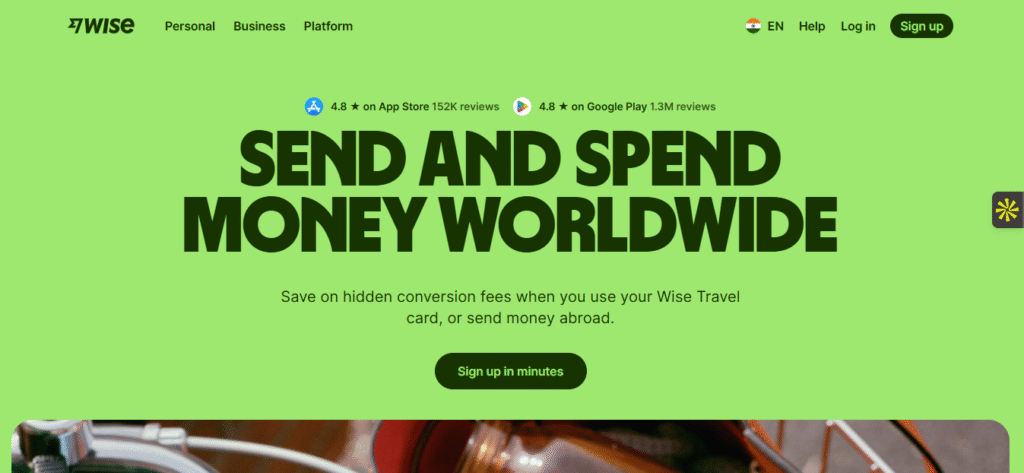1024x473 pixels.
Task: Click the Send and Spend Money Worldwide headline
Action: [x=510, y=191]
